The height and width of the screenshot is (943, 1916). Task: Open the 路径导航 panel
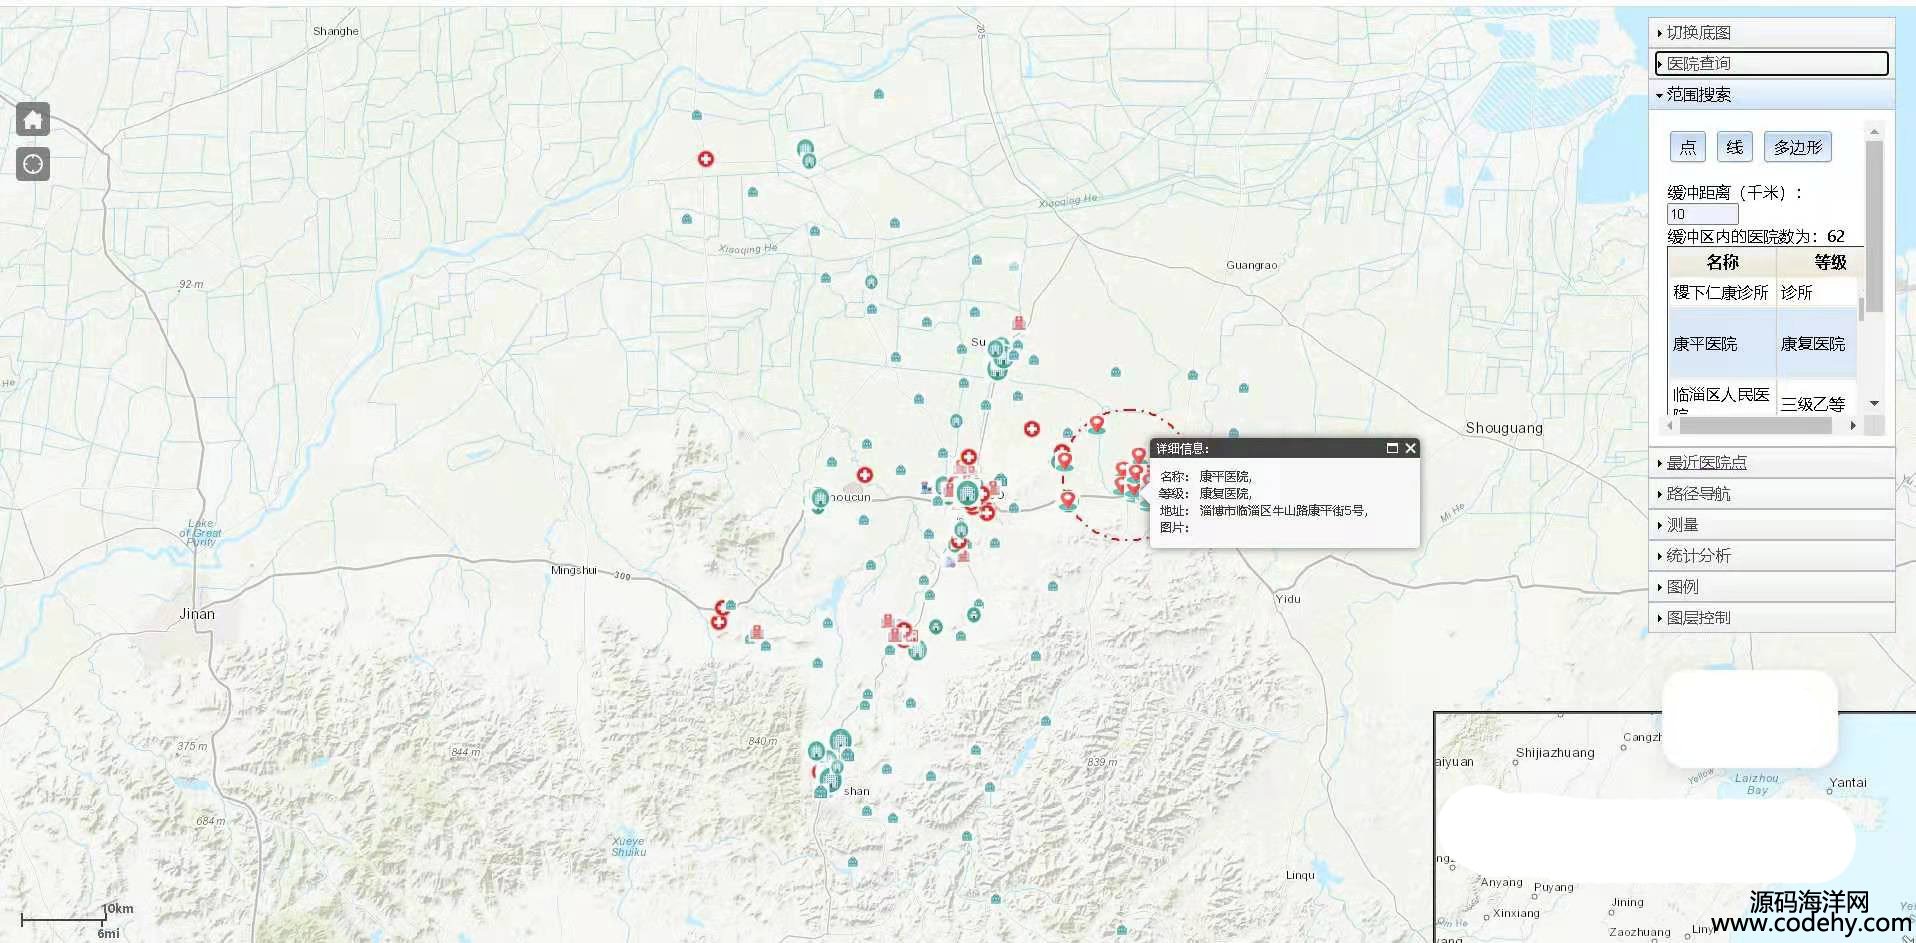point(1698,494)
